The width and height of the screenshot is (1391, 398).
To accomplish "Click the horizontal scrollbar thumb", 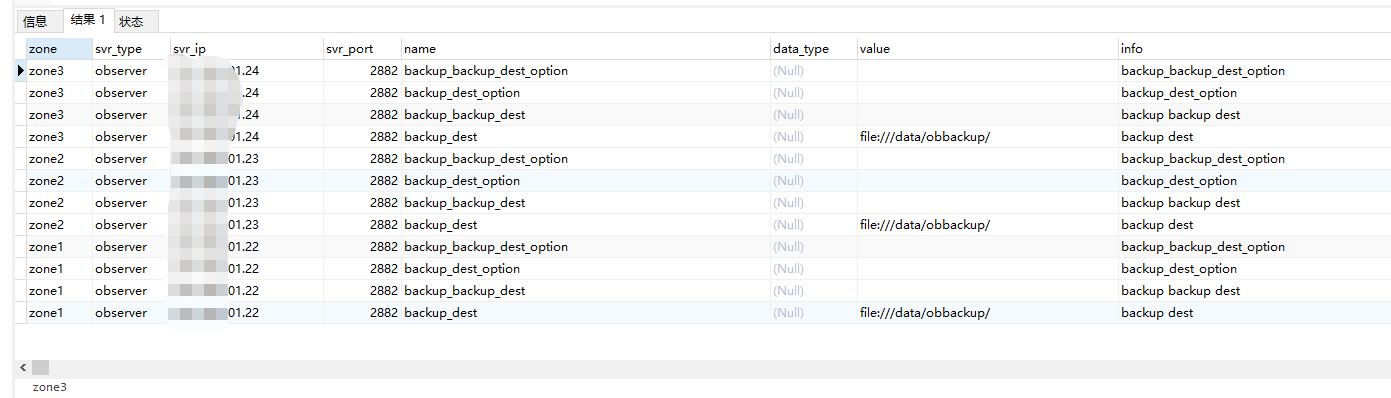I will pos(40,368).
